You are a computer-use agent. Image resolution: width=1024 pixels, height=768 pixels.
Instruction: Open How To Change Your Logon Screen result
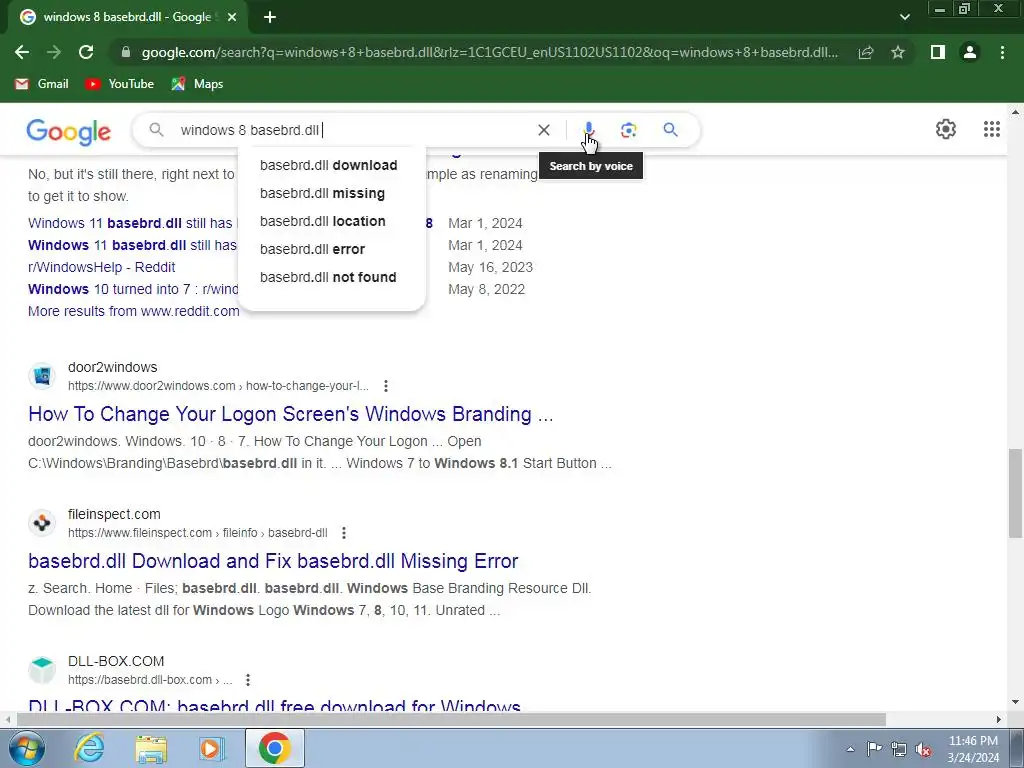coord(291,414)
